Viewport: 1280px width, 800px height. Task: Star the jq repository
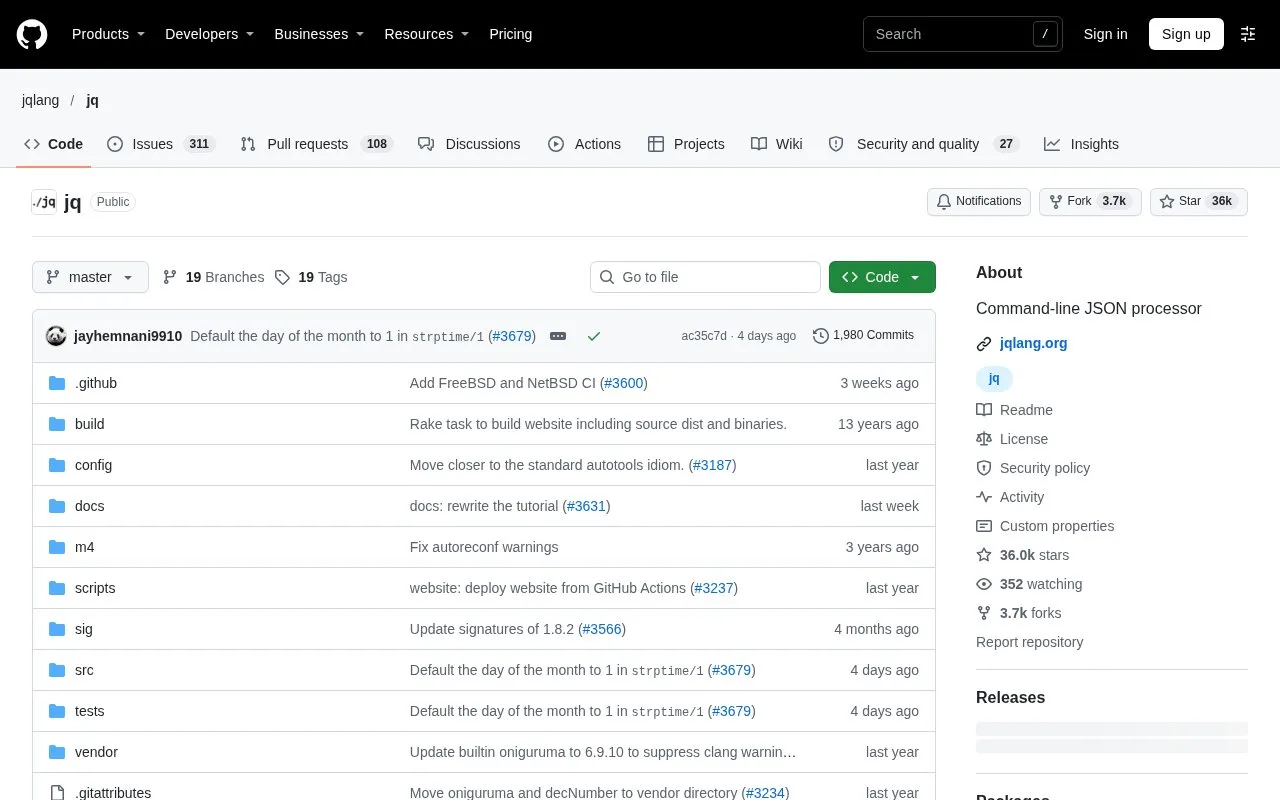click(x=1198, y=201)
